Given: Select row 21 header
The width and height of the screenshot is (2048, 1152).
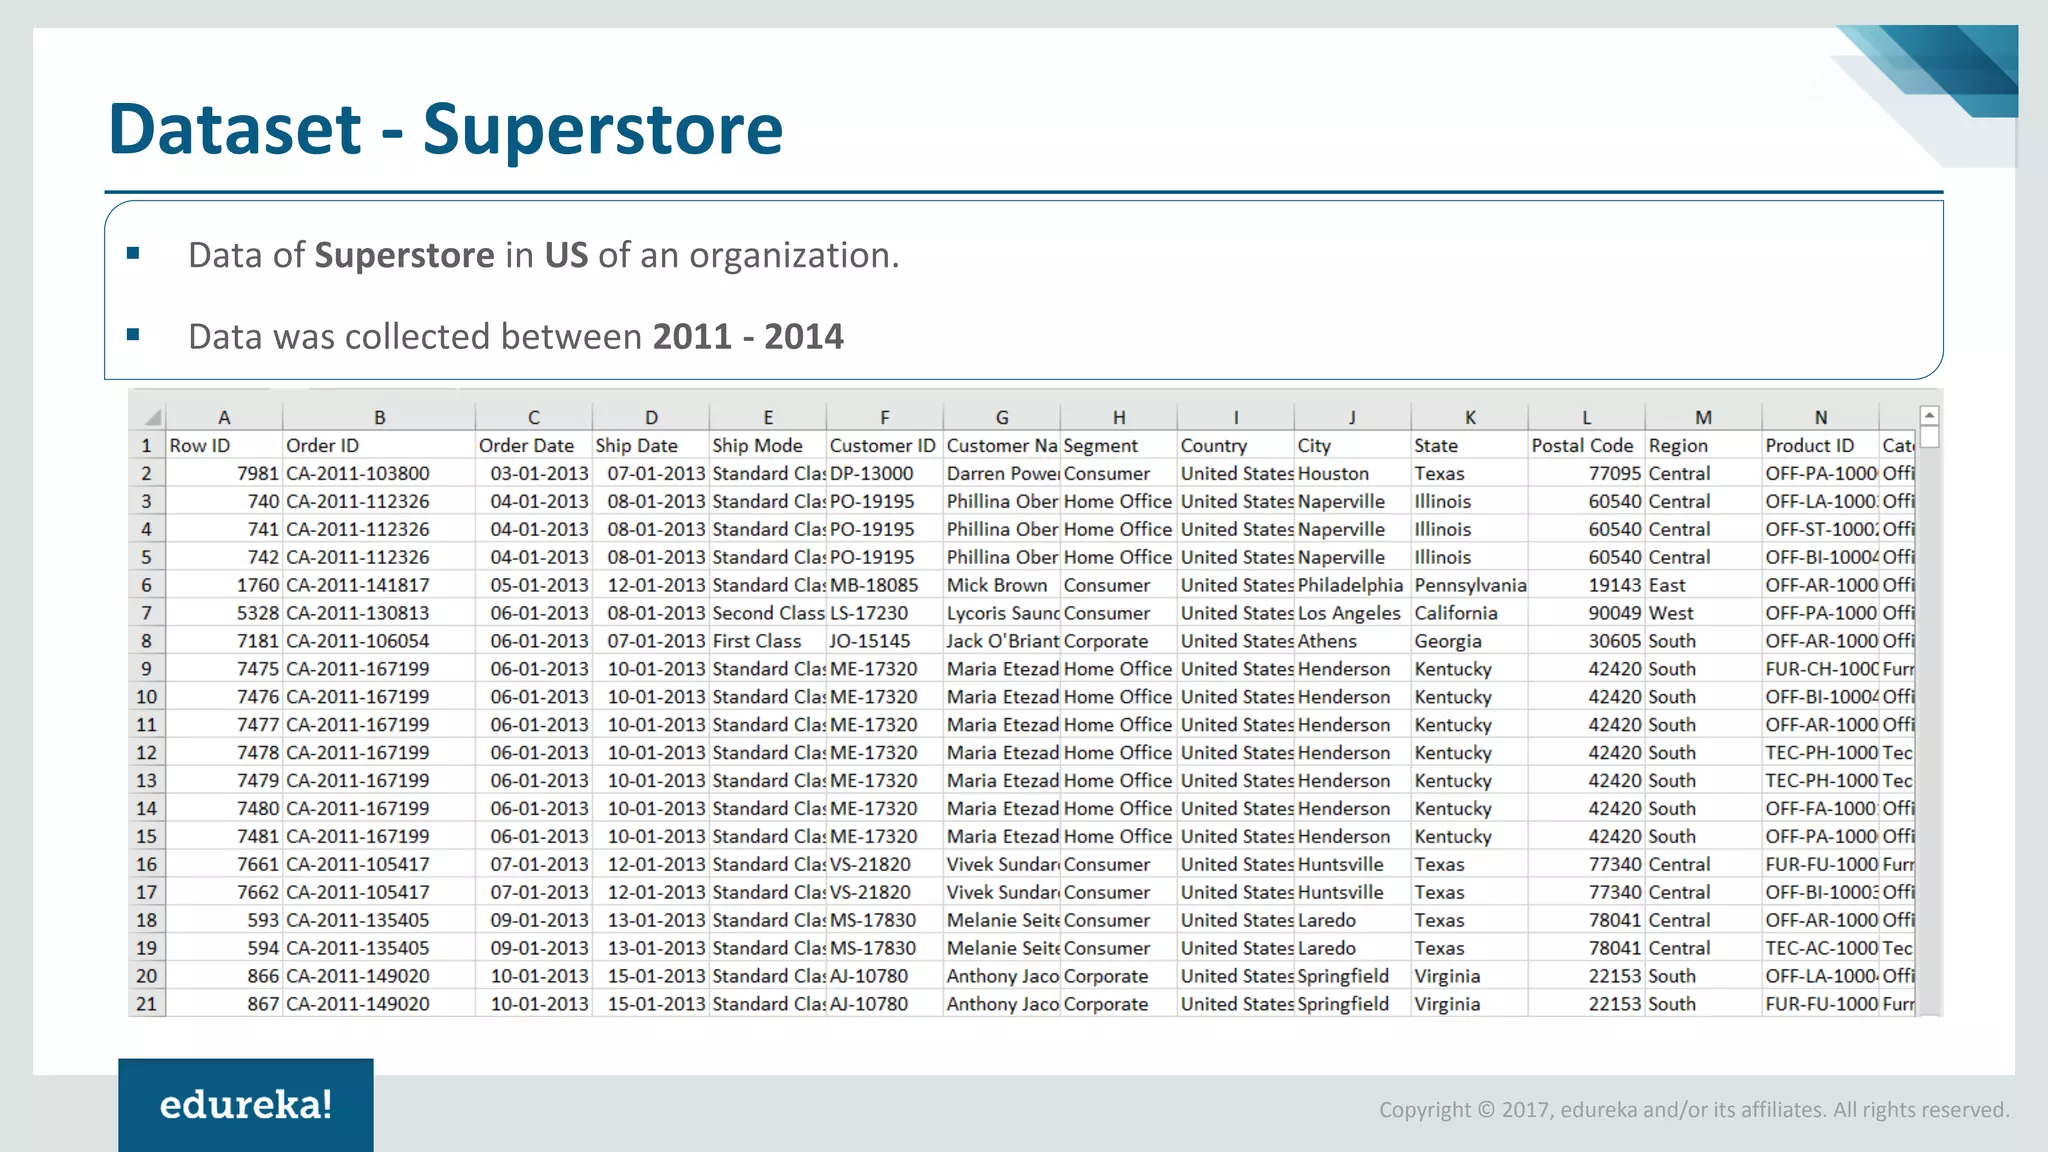Looking at the screenshot, I should [147, 1004].
